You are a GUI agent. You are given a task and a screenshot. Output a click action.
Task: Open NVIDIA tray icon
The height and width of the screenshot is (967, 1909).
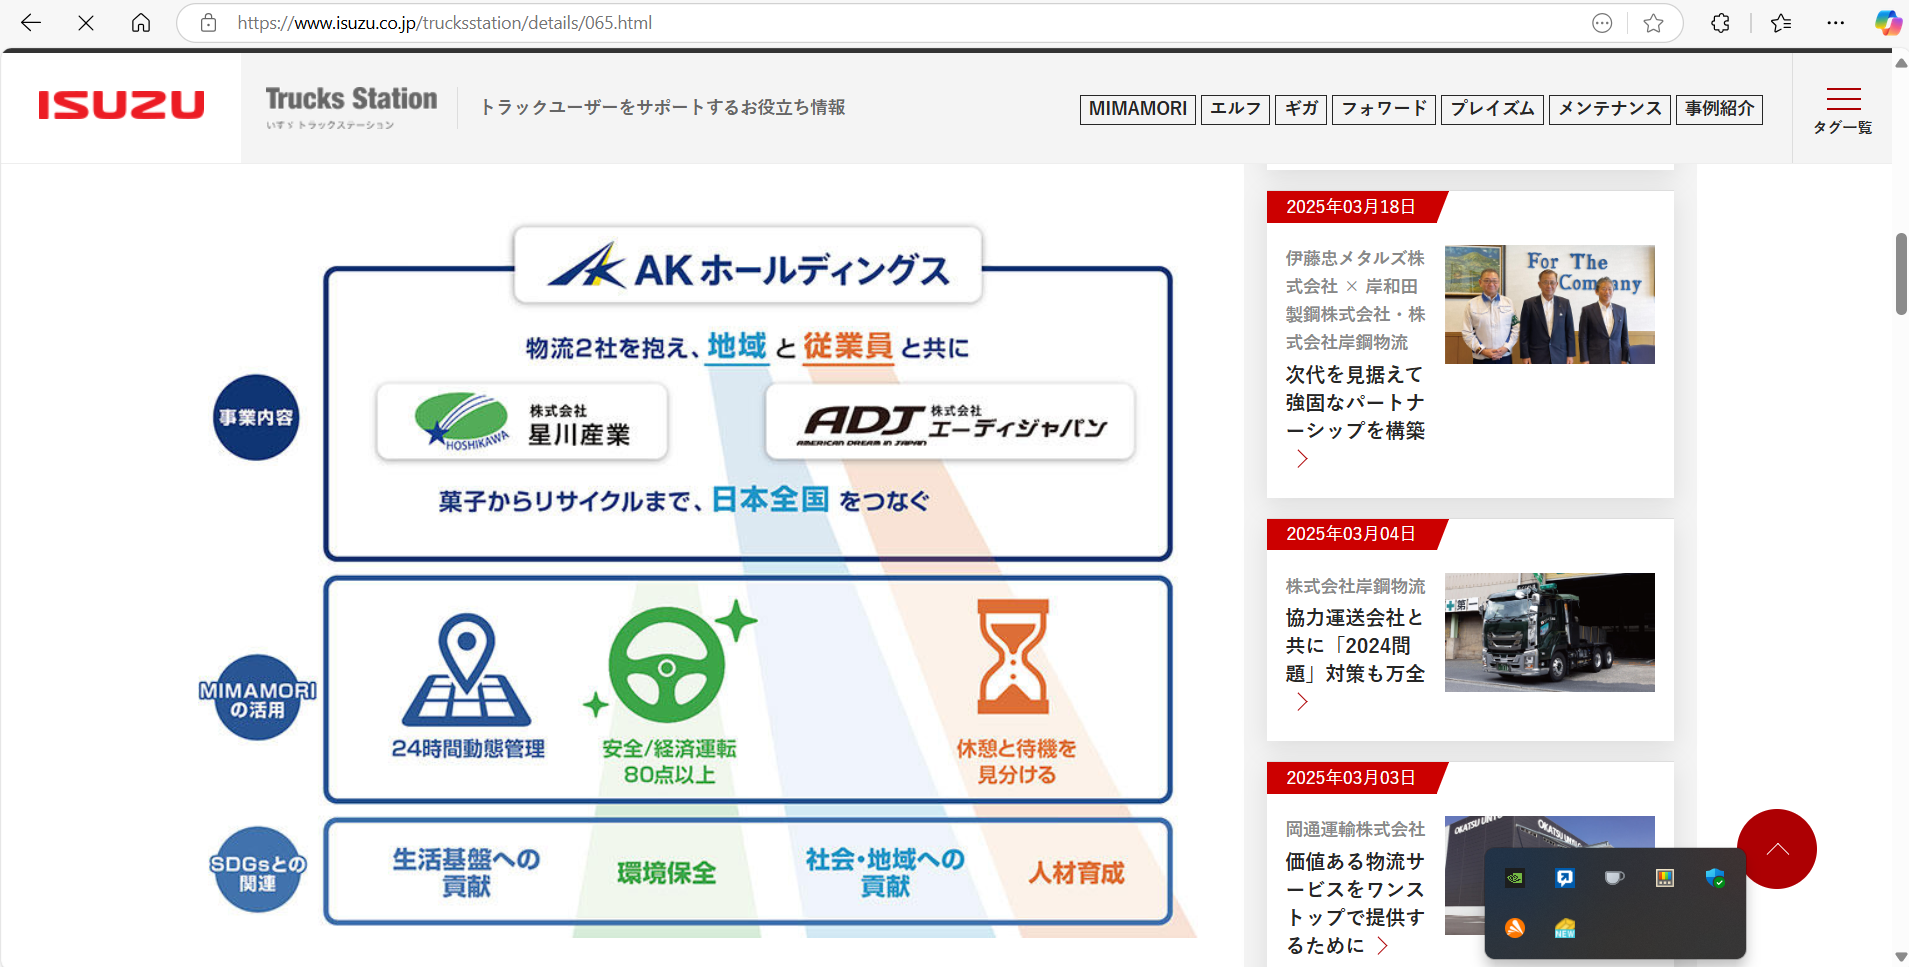[1515, 878]
